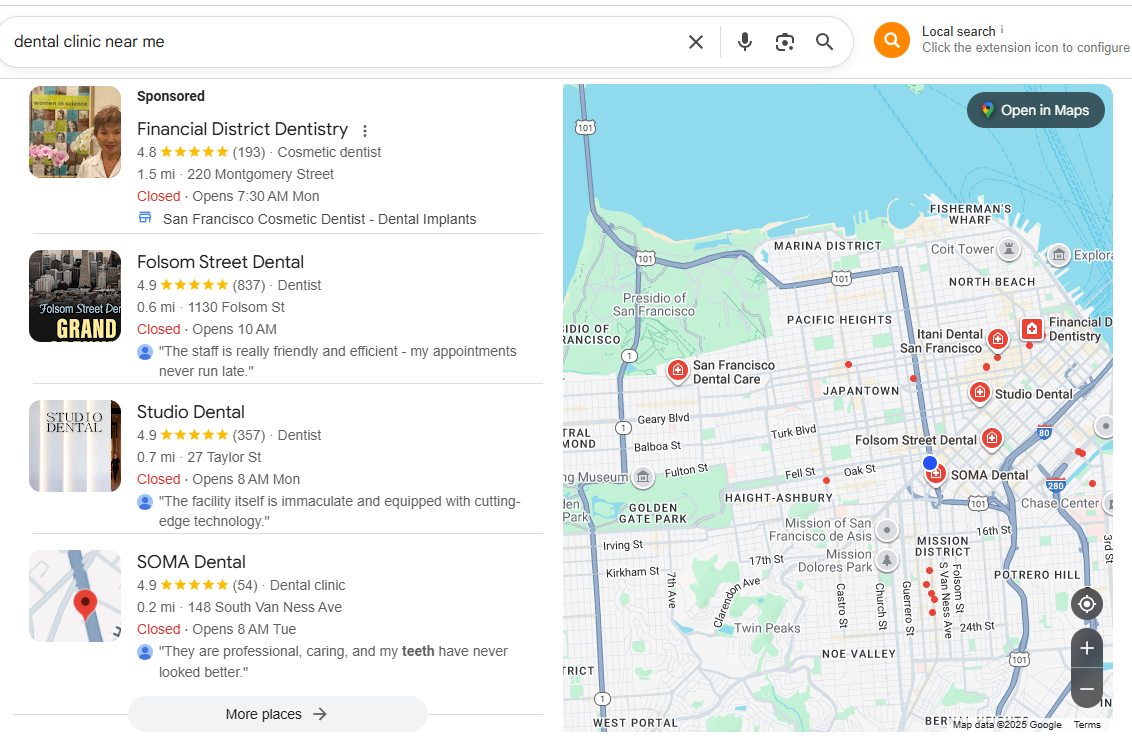Open Studio Dental listing title
Screen dimensions: 1132x750
tap(190, 412)
